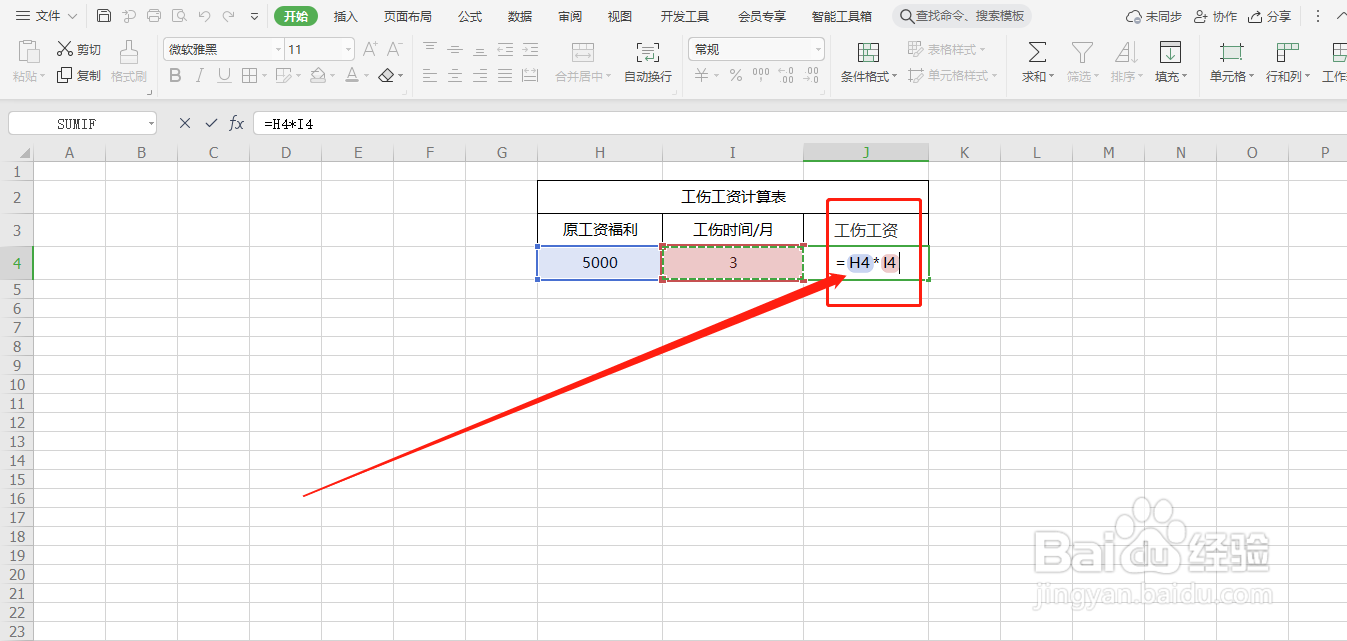Click the Thousands separator (000) icon
Screen dimensions: 1347x641
click(761, 75)
